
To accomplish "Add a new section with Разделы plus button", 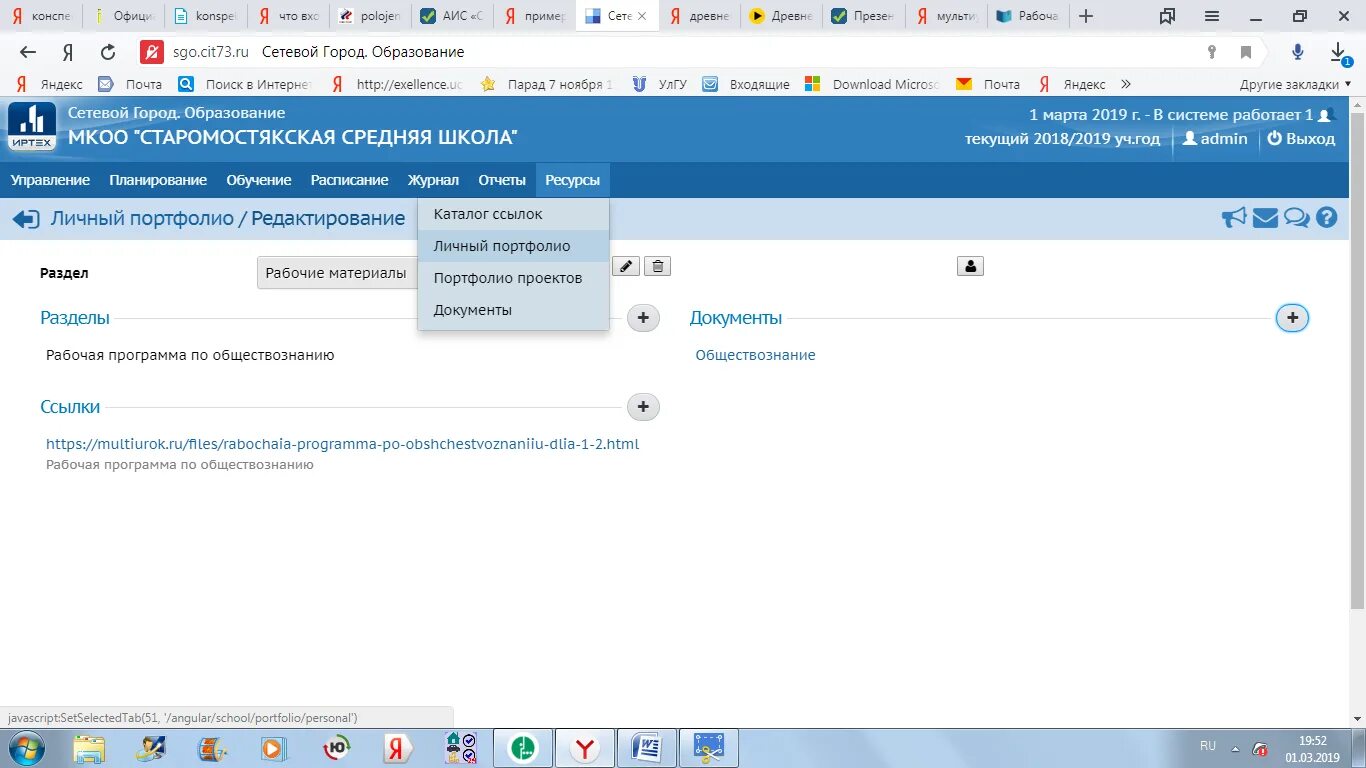I will pos(643,318).
